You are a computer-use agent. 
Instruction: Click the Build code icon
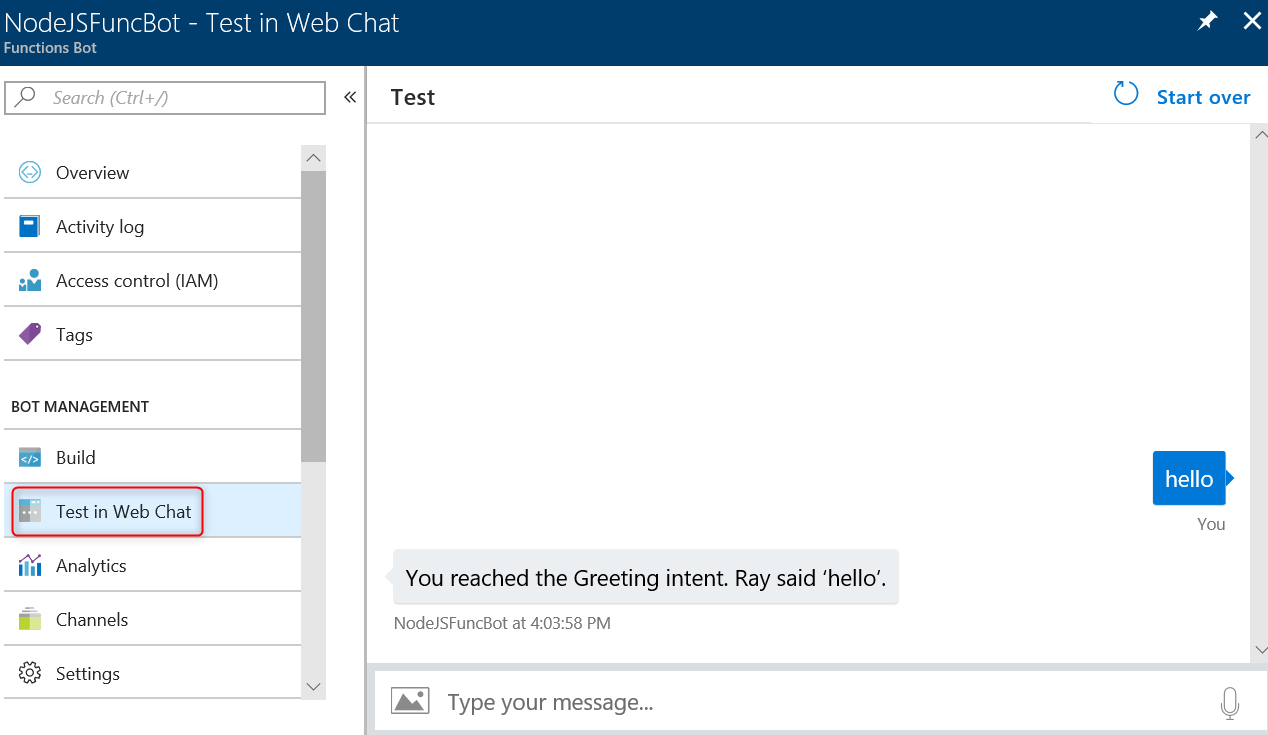tap(30, 458)
